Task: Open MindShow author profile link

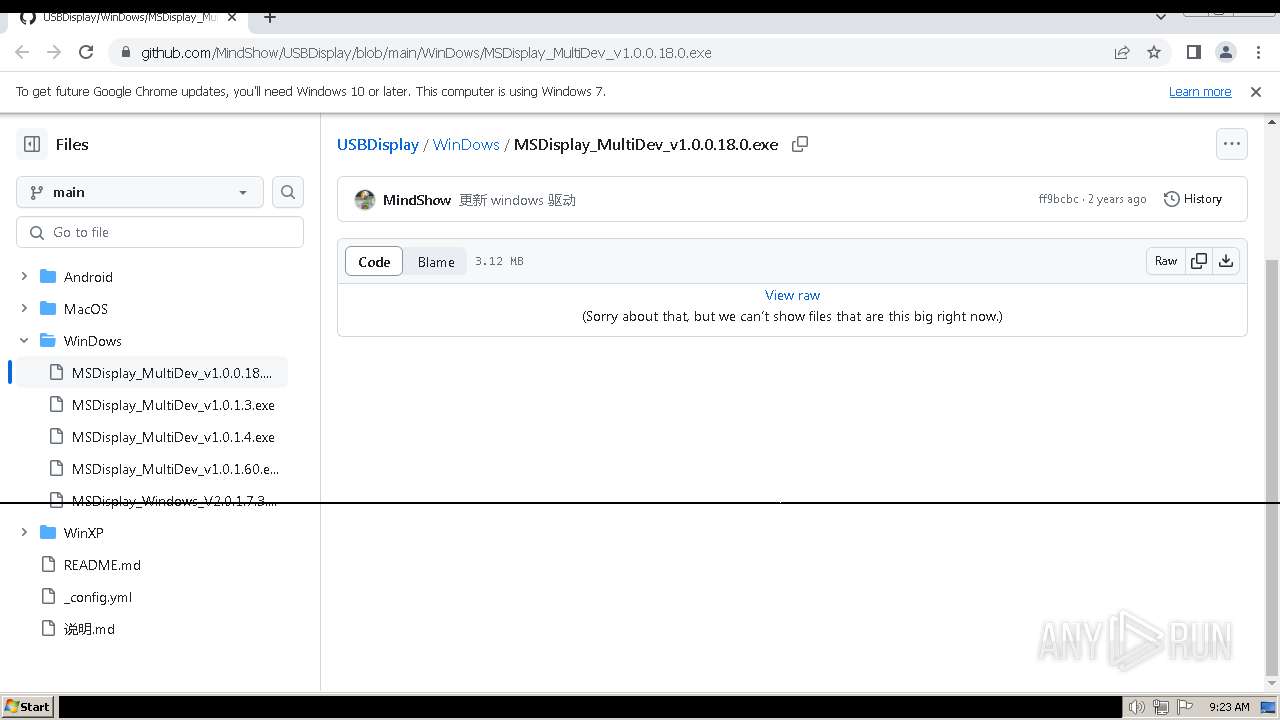Action: [417, 200]
